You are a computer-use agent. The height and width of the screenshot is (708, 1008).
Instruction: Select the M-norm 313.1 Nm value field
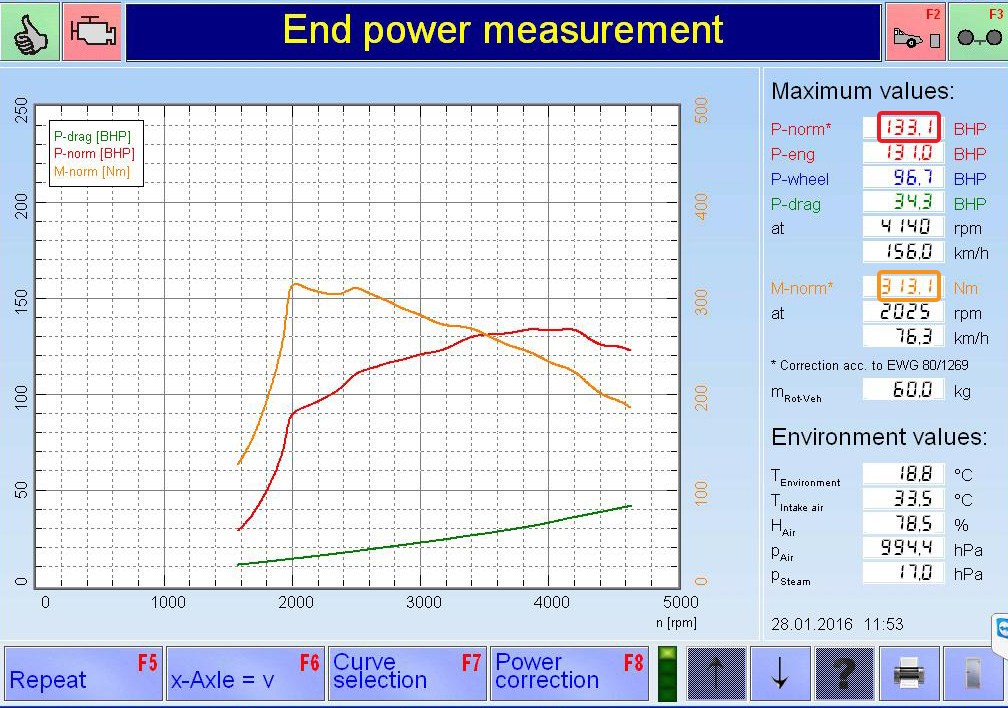coord(908,286)
